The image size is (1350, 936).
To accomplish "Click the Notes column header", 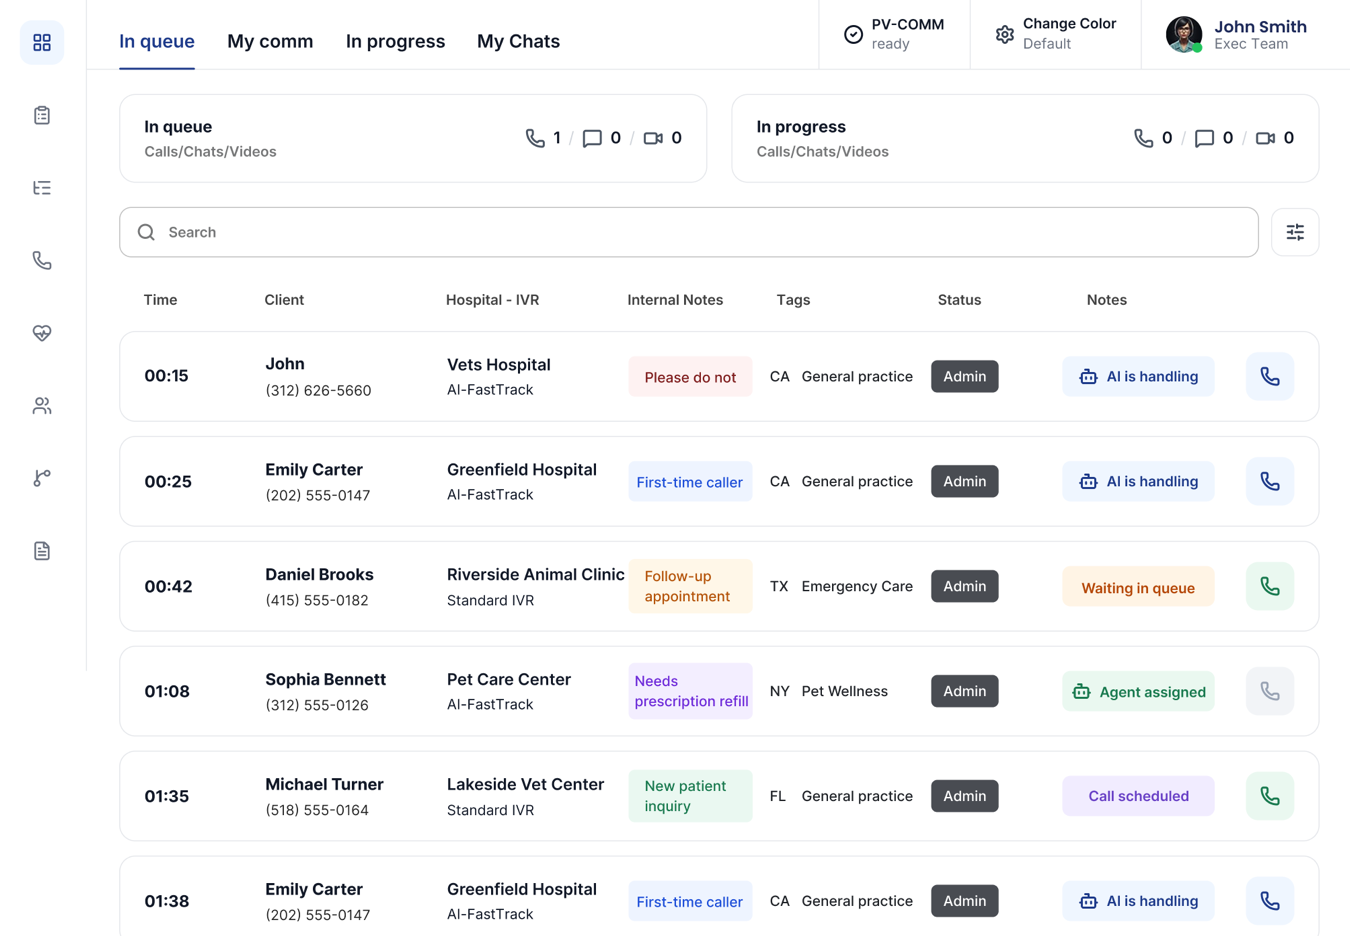I will pyautogui.click(x=1106, y=300).
